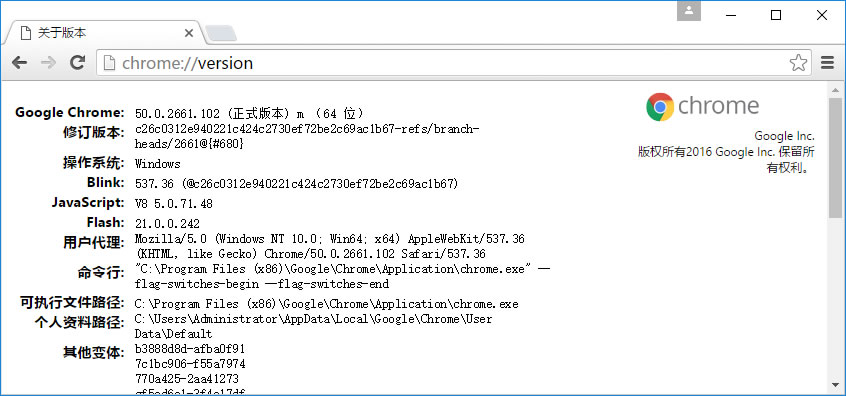The width and height of the screenshot is (846, 396).
Task: Click the Chrome version number 50.0.2661.102
Action: [178, 114]
